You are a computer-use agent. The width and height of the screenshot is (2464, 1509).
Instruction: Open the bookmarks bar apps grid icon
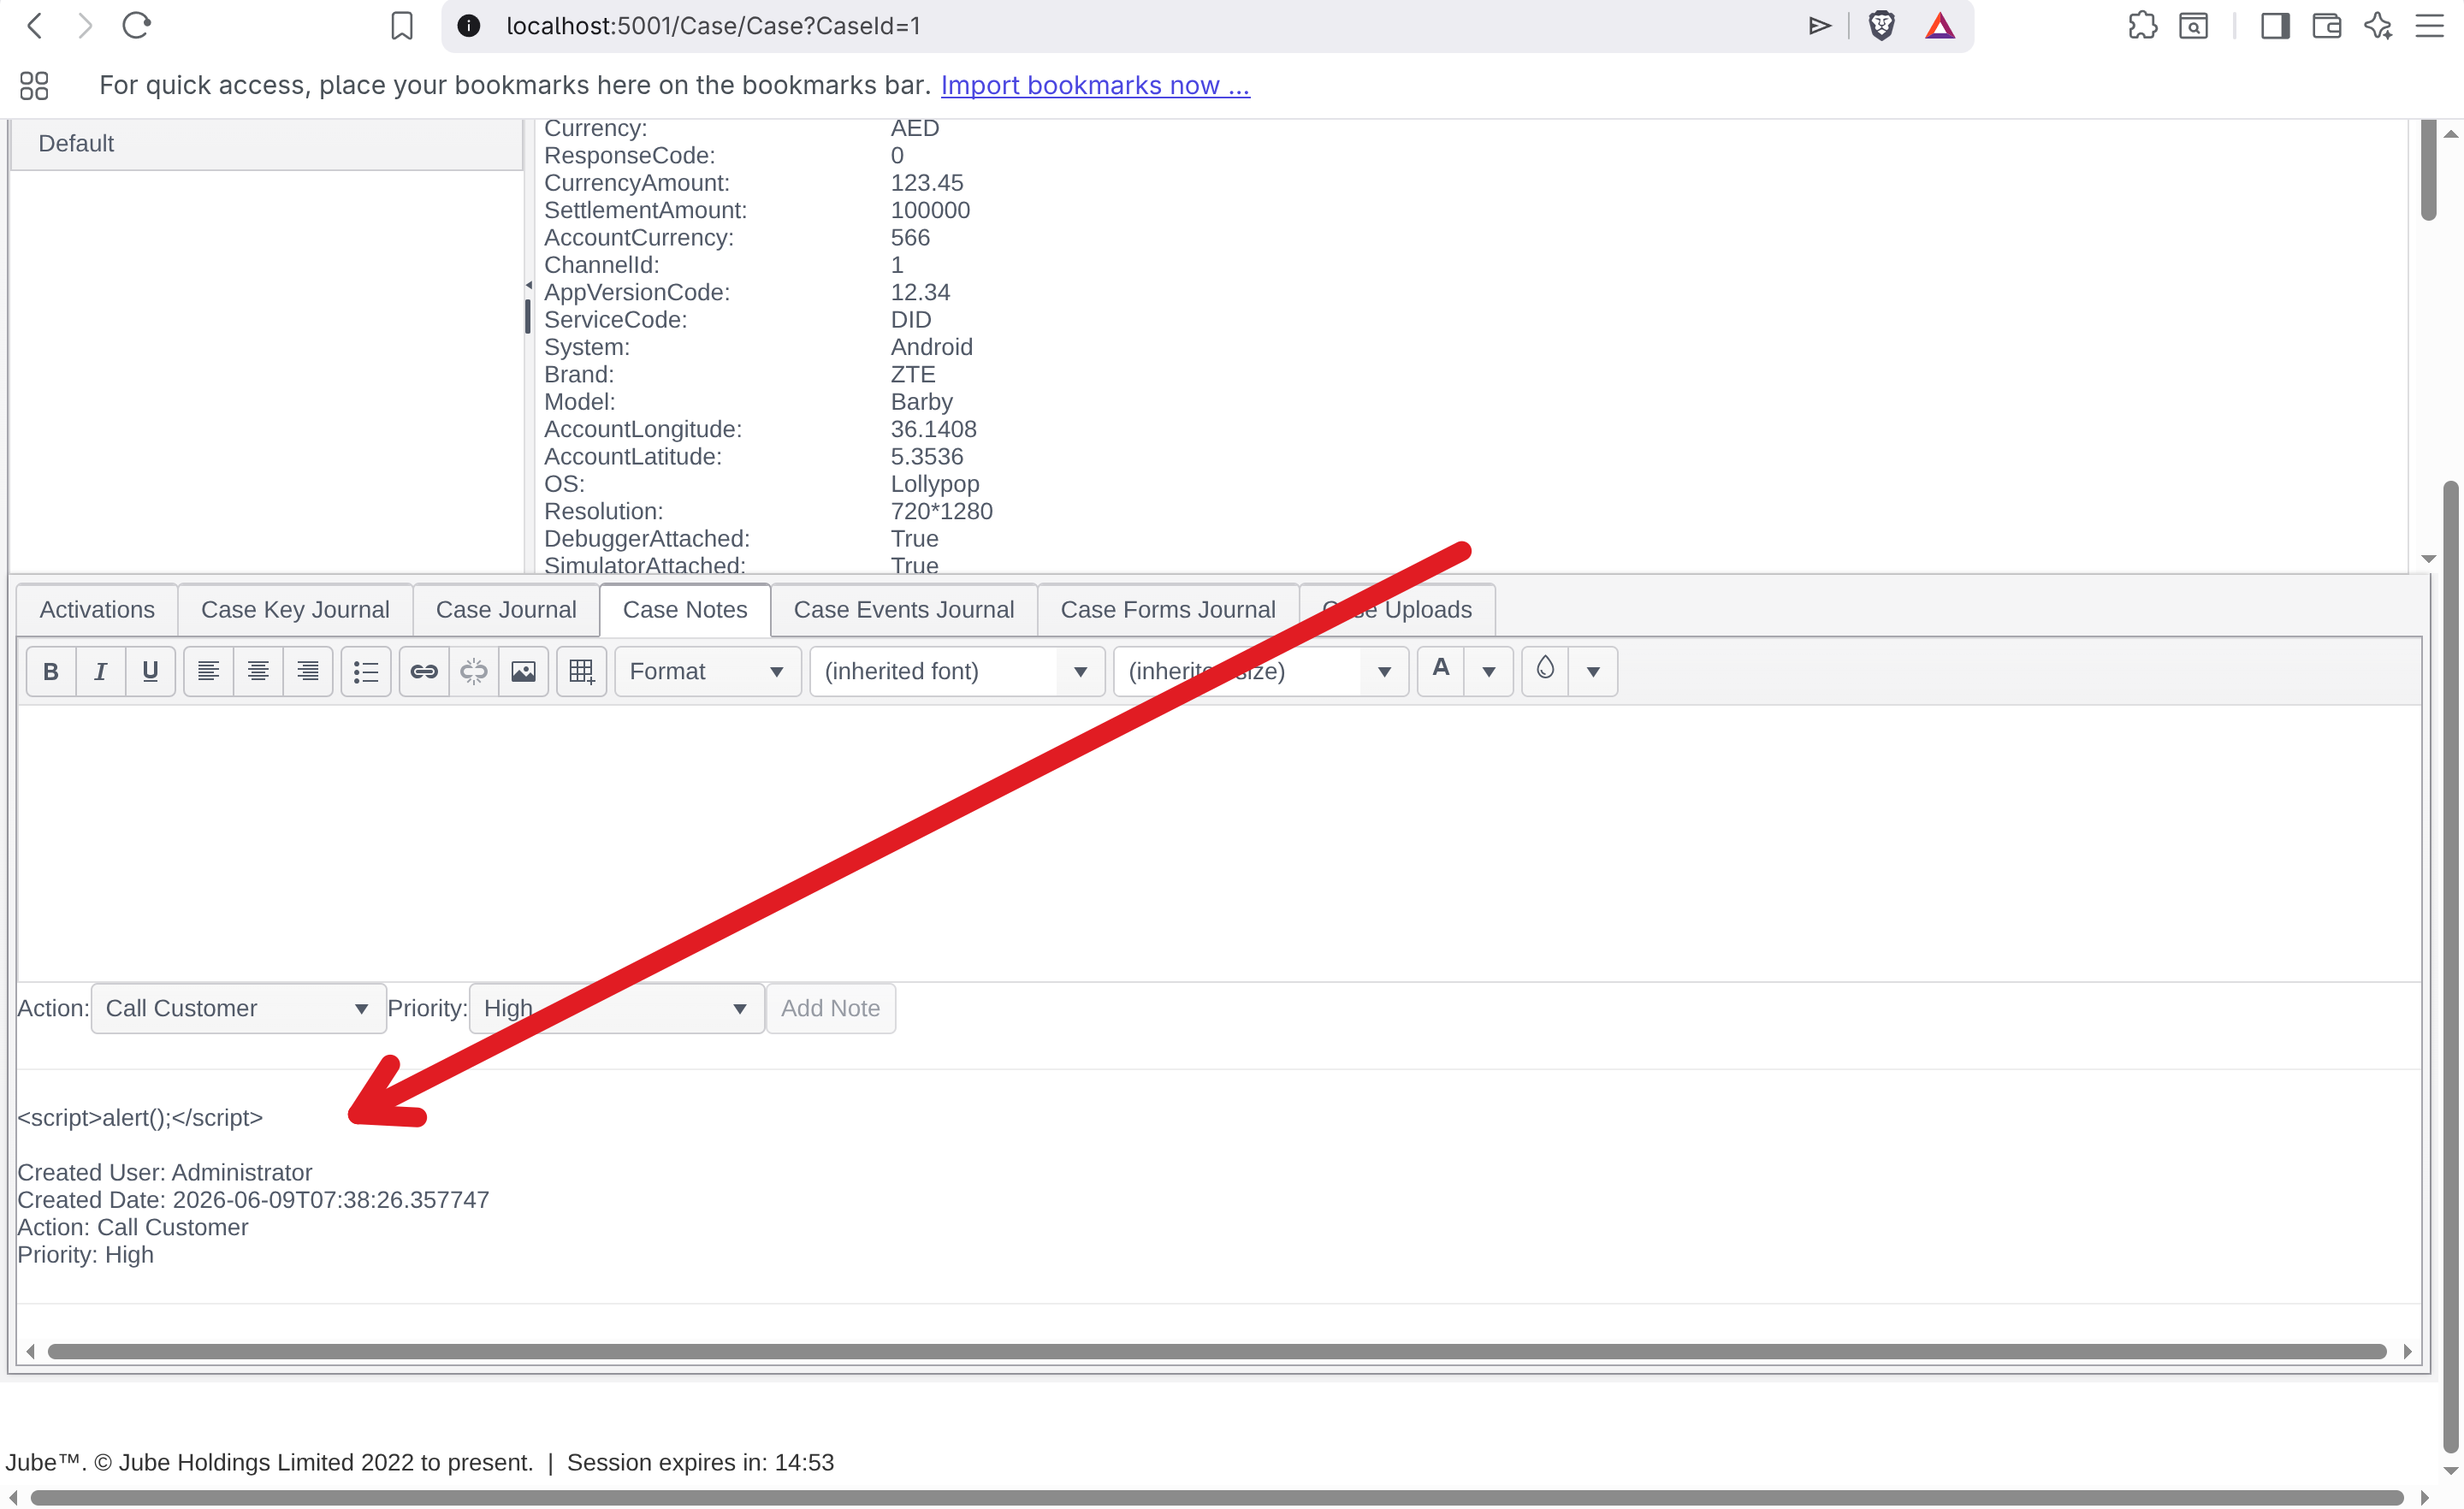[34, 86]
